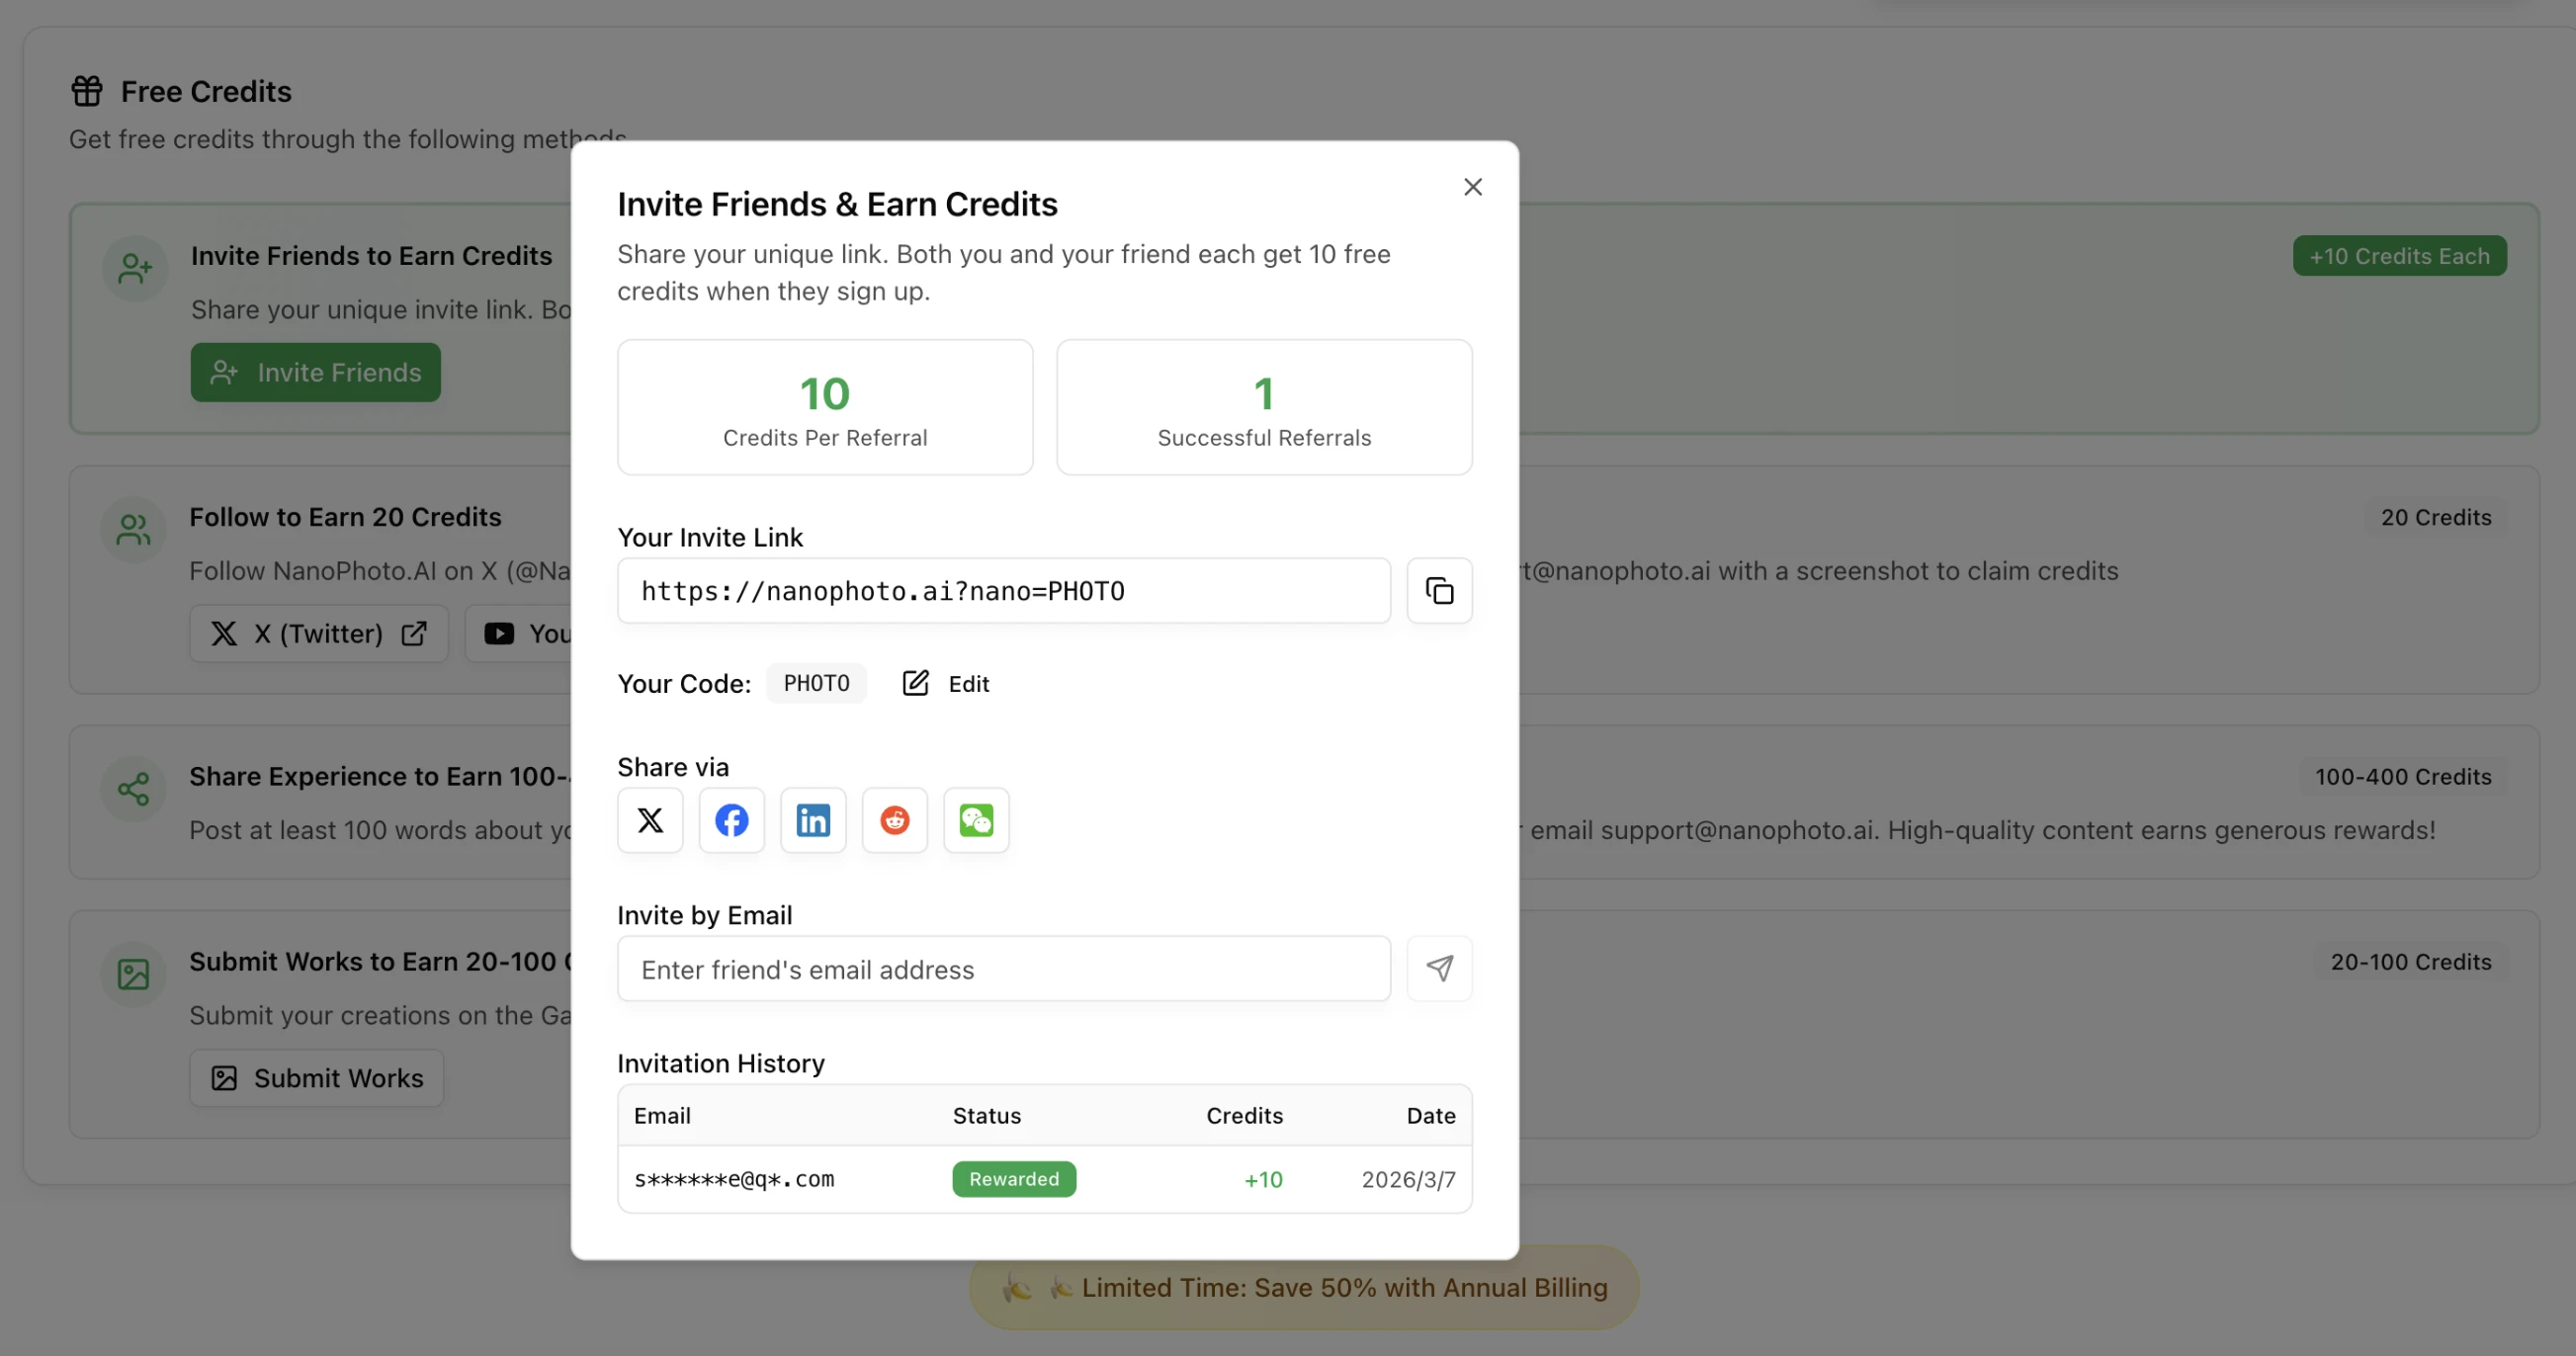Share invite via Facebook icon
The height and width of the screenshot is (1356, 2576).
coord(731,820)
